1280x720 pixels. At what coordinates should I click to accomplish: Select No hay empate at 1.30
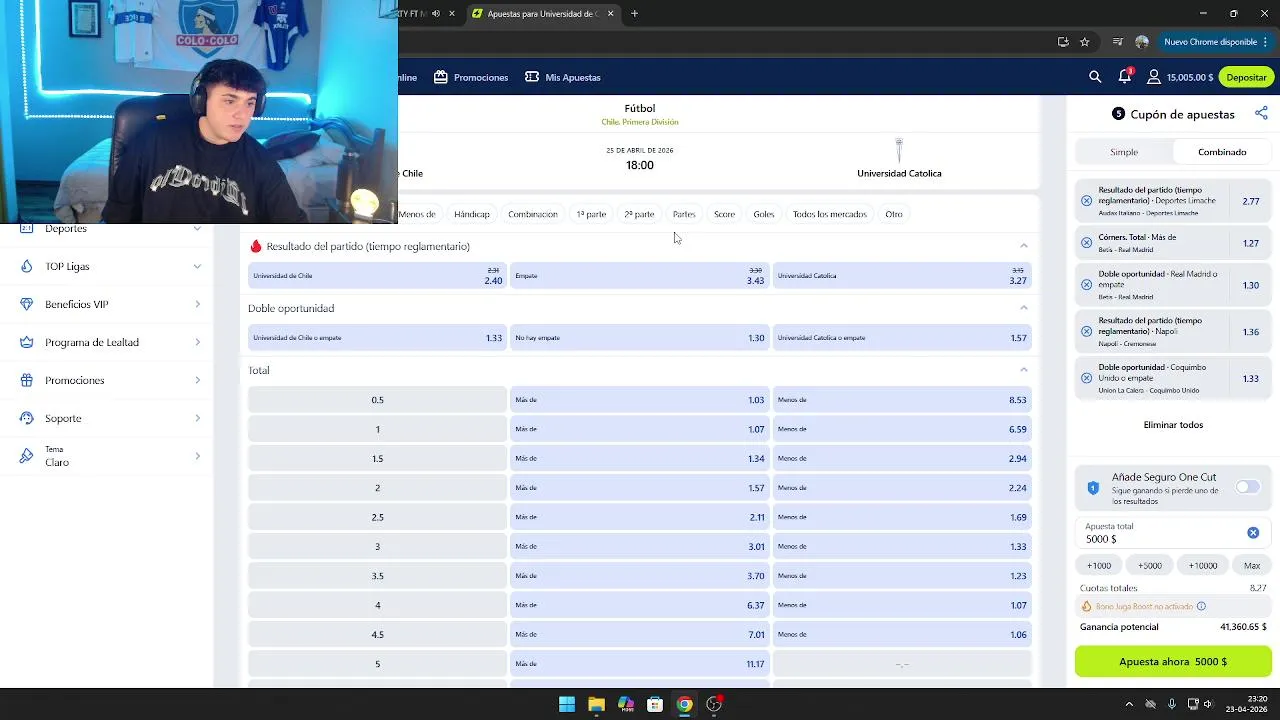coord(640,338)
